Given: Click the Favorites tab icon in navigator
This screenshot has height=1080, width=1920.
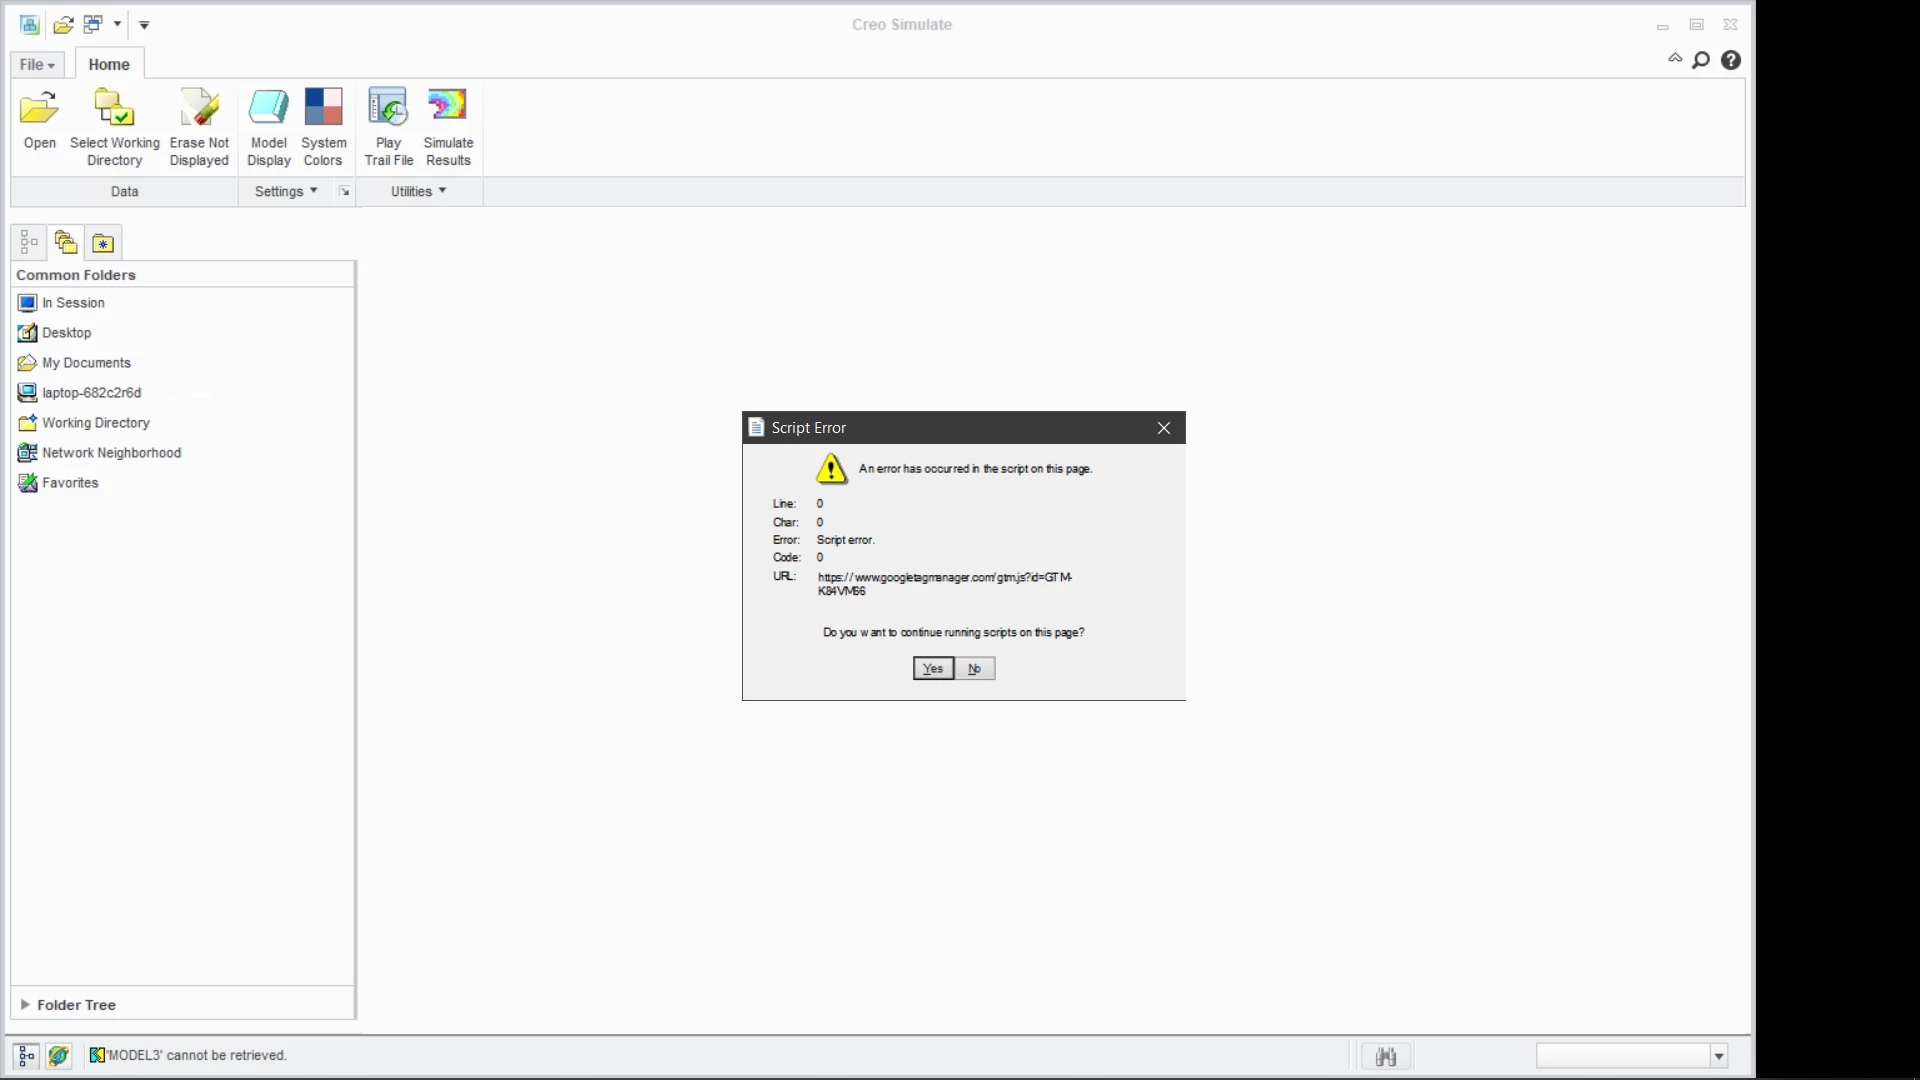Looking at the screenshot, I should point(103,243).
